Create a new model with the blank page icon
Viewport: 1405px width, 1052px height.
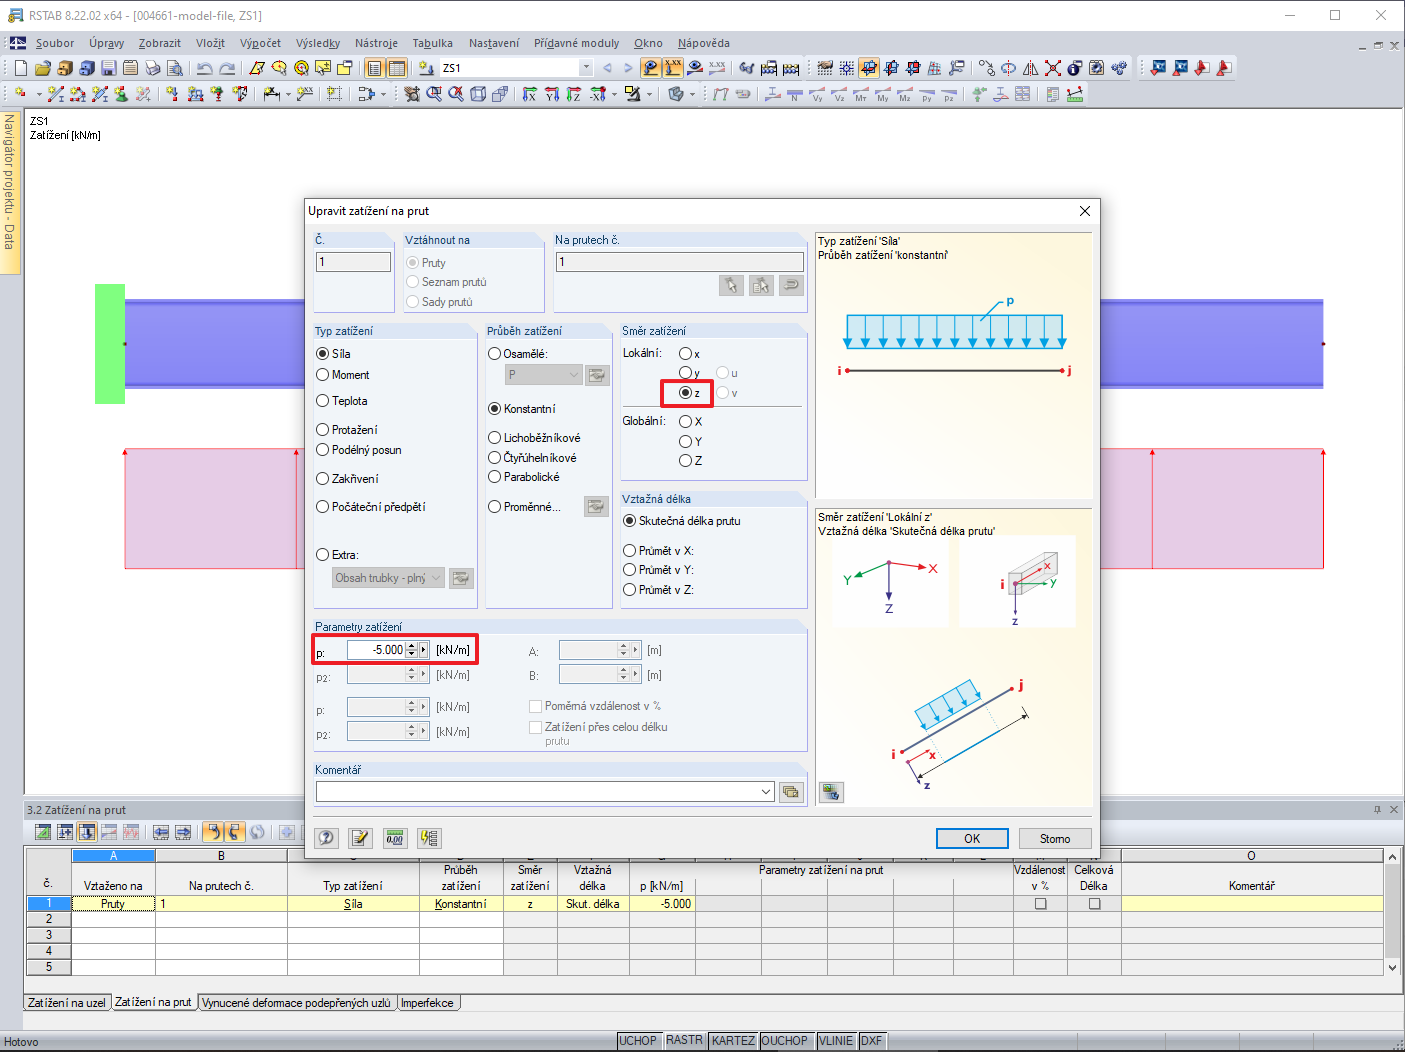pyautogui.click(x=20, y=68)
